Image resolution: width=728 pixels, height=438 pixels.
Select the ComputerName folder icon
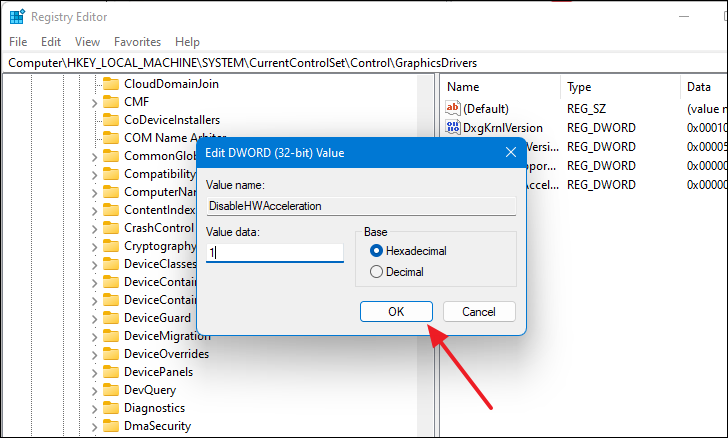110,192
